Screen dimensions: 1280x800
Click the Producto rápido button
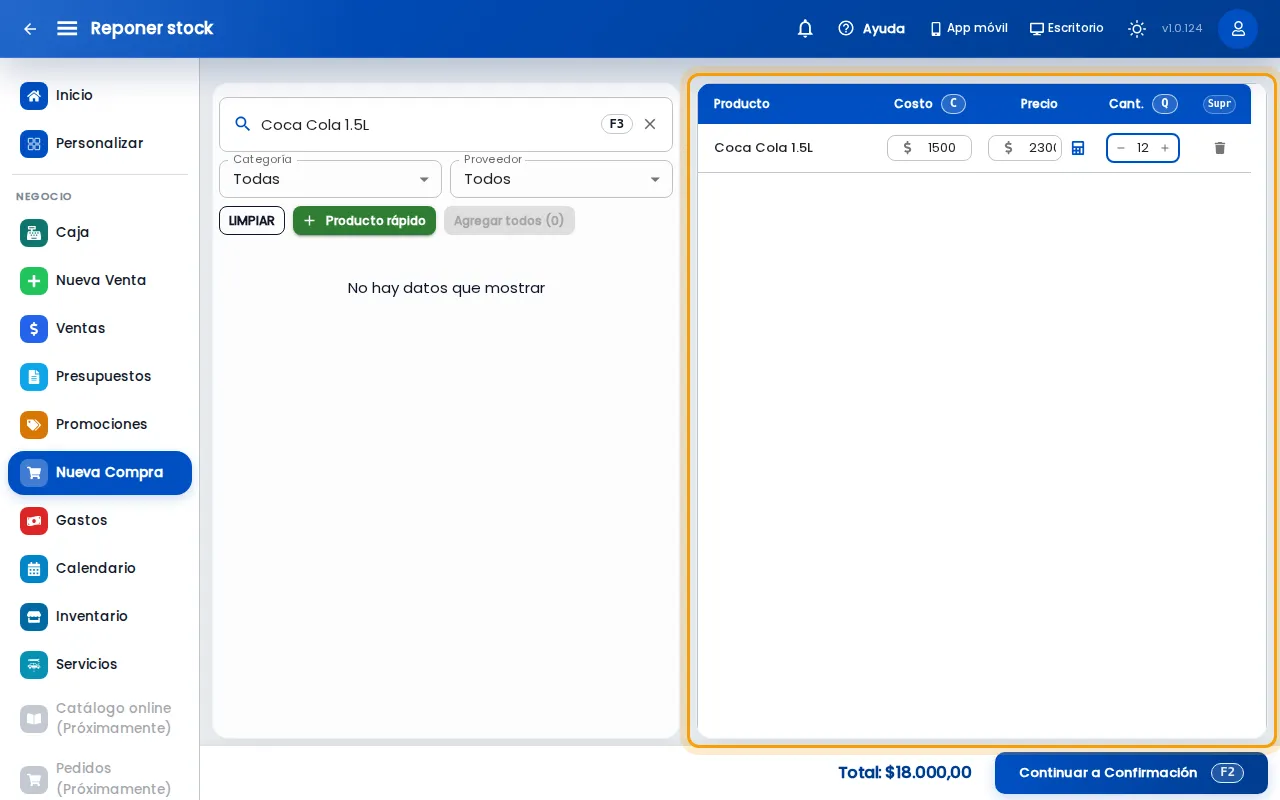pos(364,220)
